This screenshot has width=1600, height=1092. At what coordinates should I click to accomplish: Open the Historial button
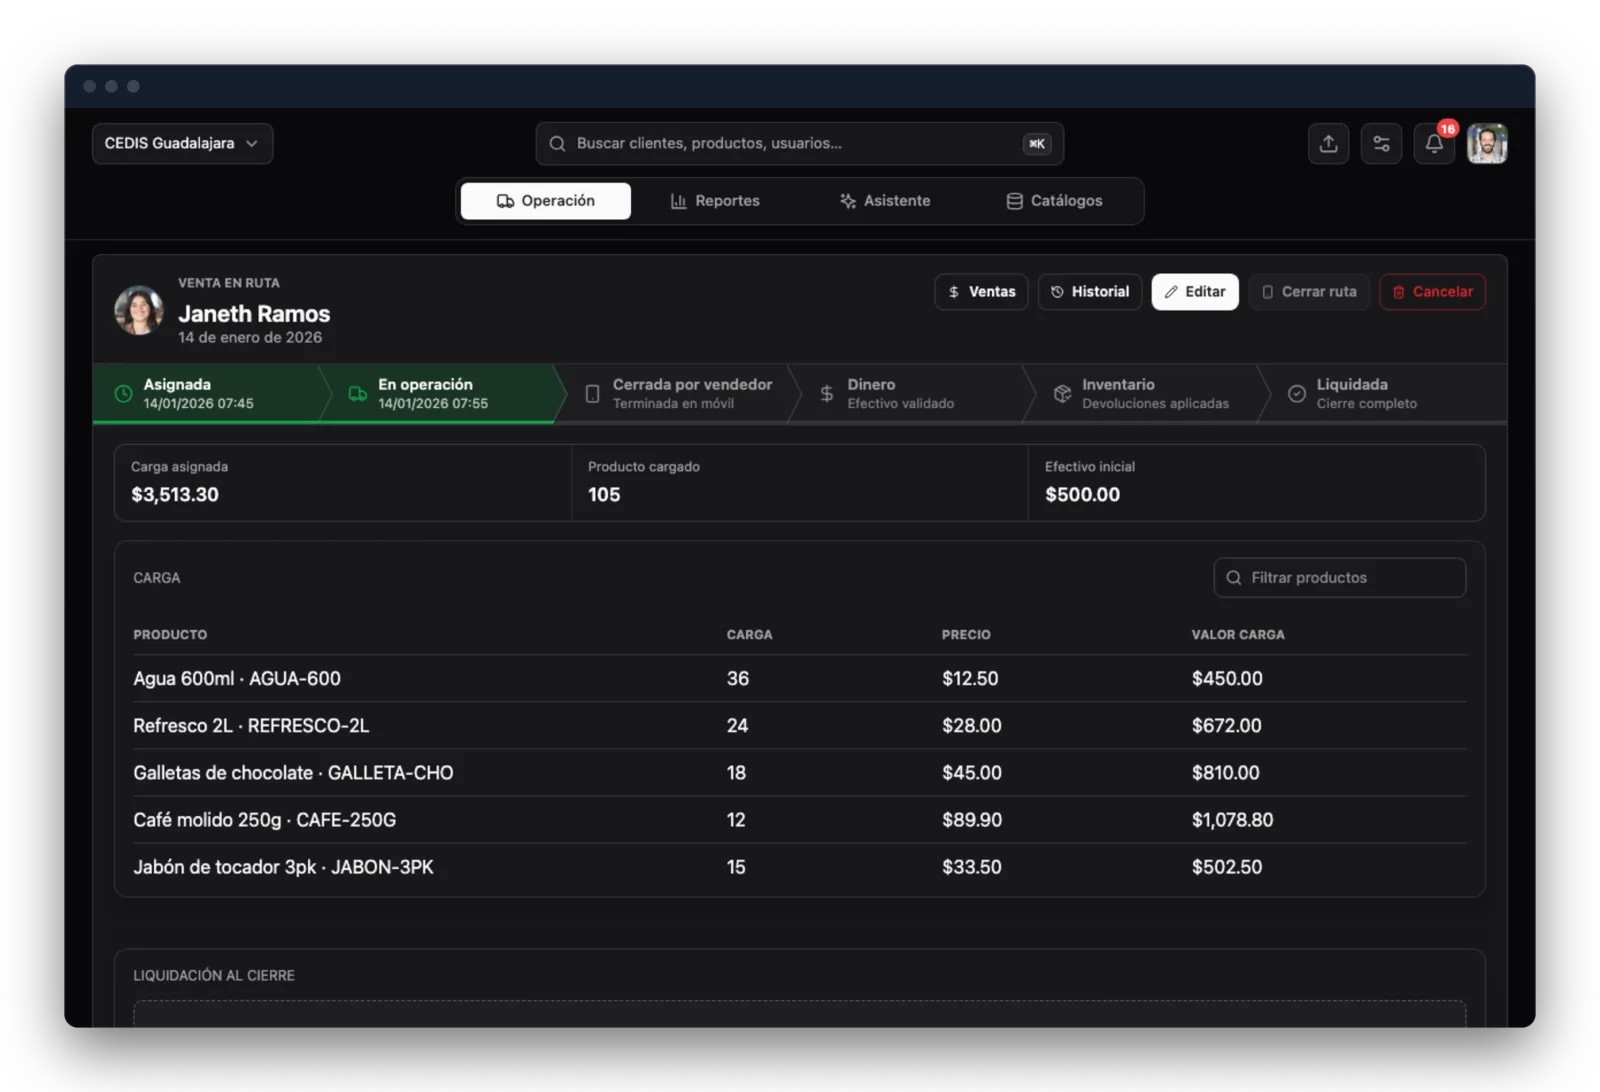[1090, 292]
